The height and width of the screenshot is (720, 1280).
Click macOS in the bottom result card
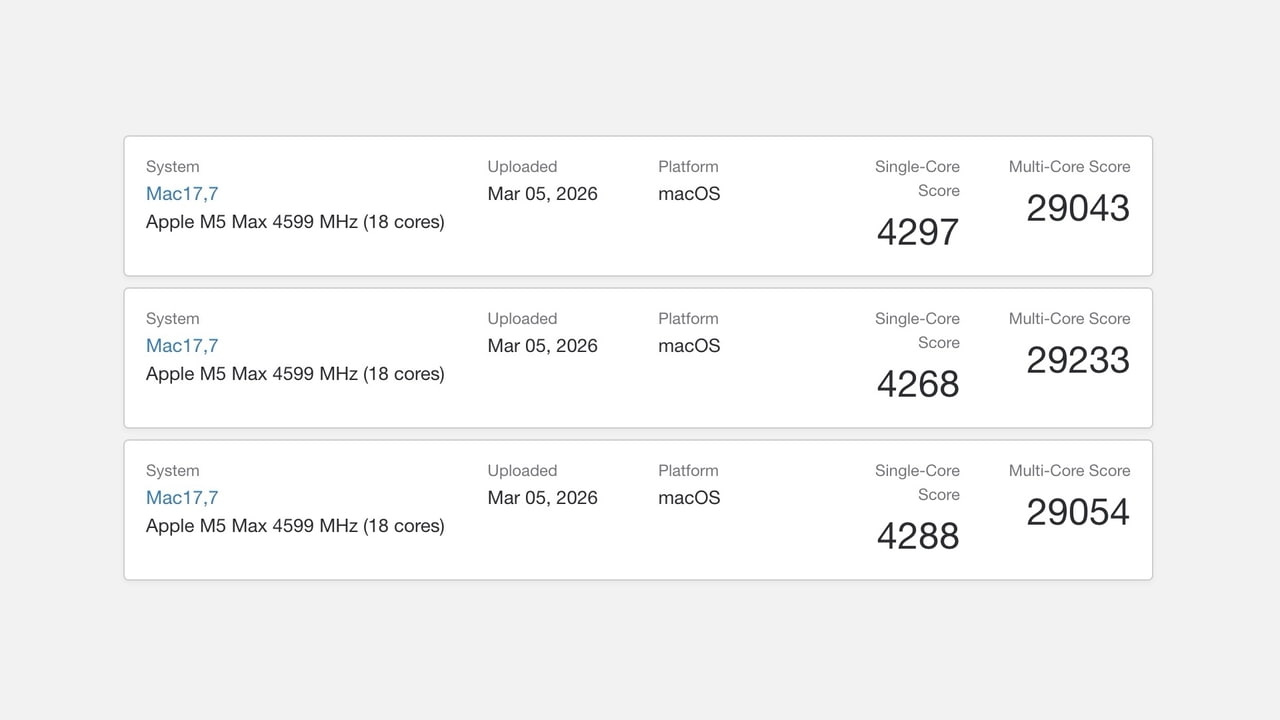[x=688, y=497]
